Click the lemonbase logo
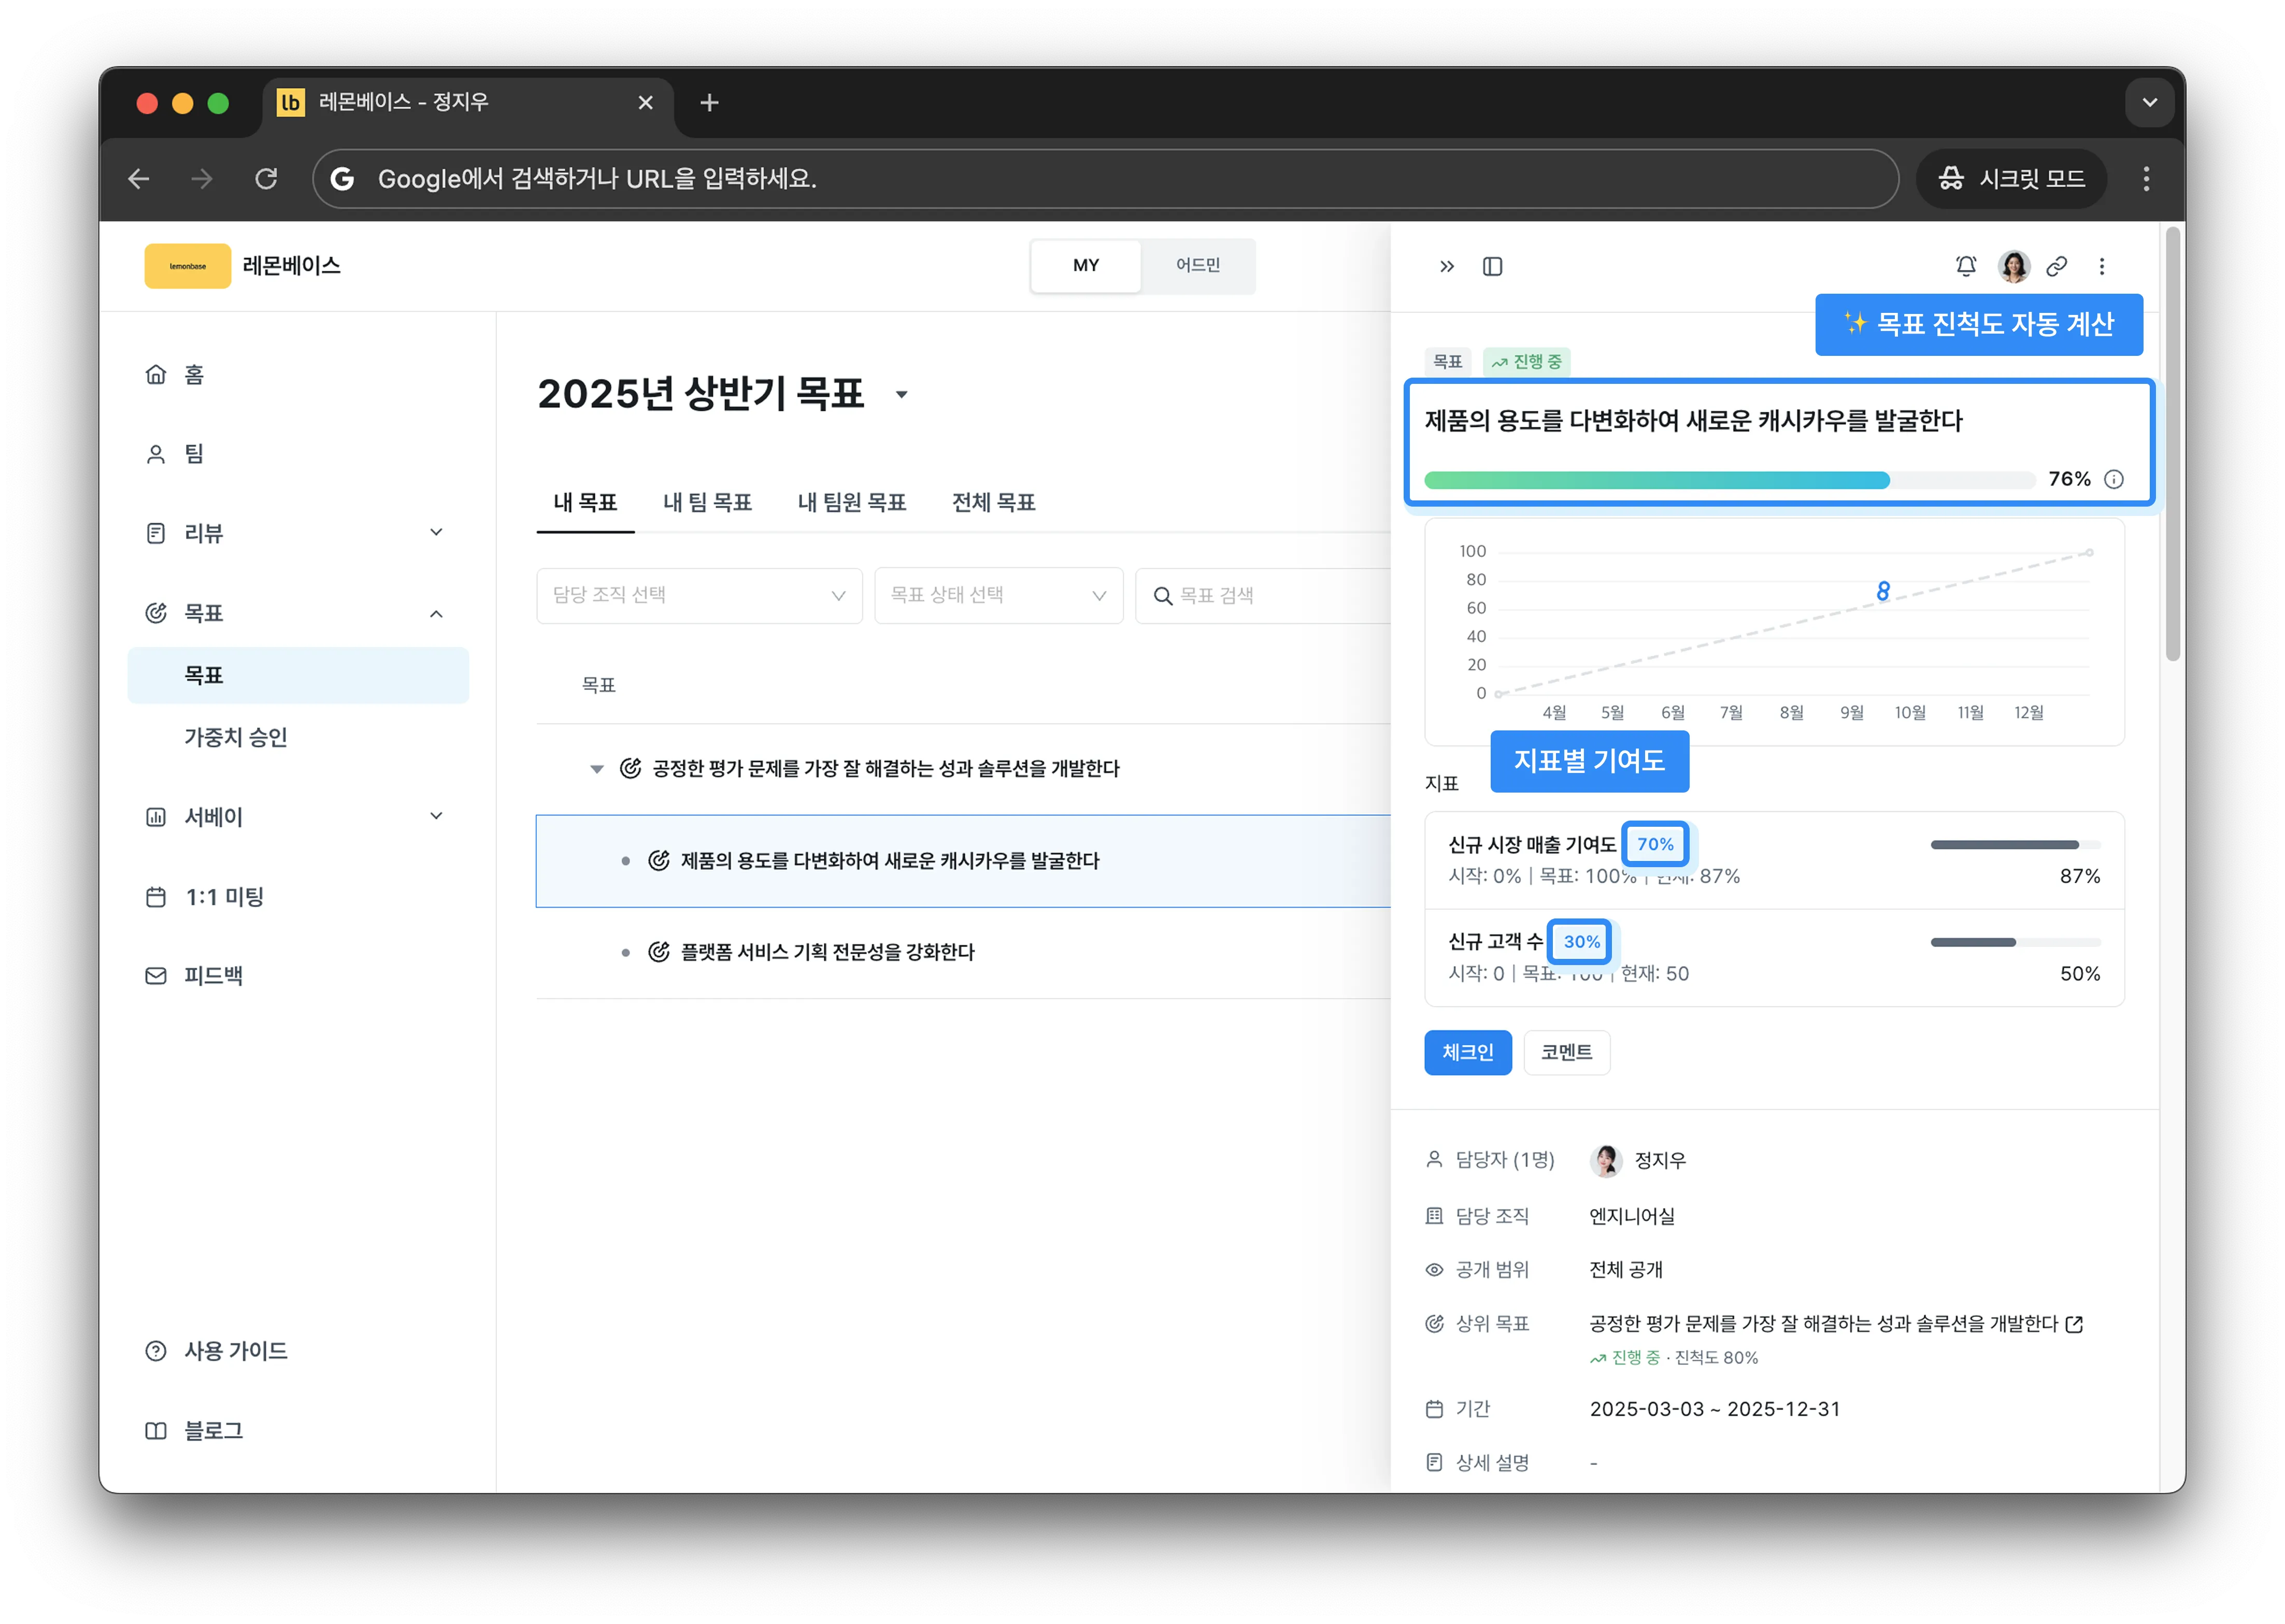Screen dimensions: 2285x1624 187,266
